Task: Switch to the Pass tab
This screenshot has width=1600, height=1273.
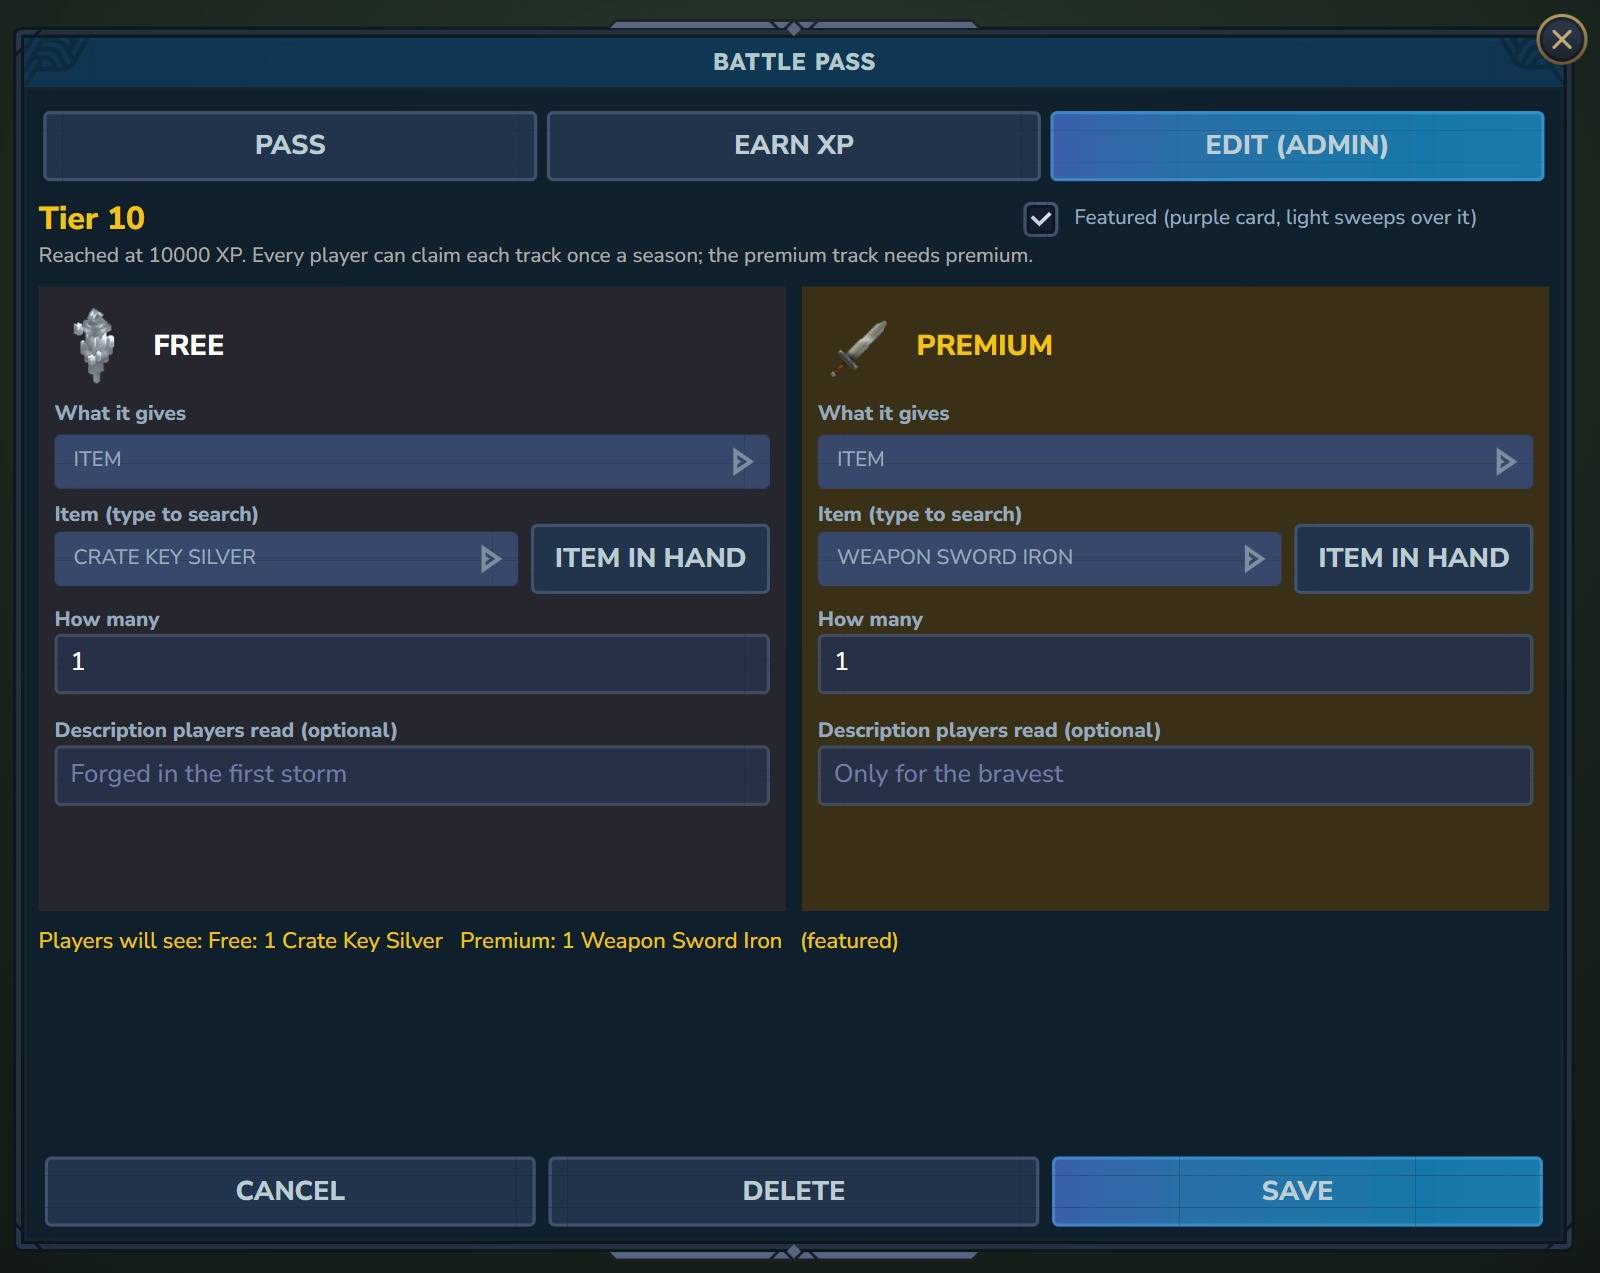Action: 290,146
